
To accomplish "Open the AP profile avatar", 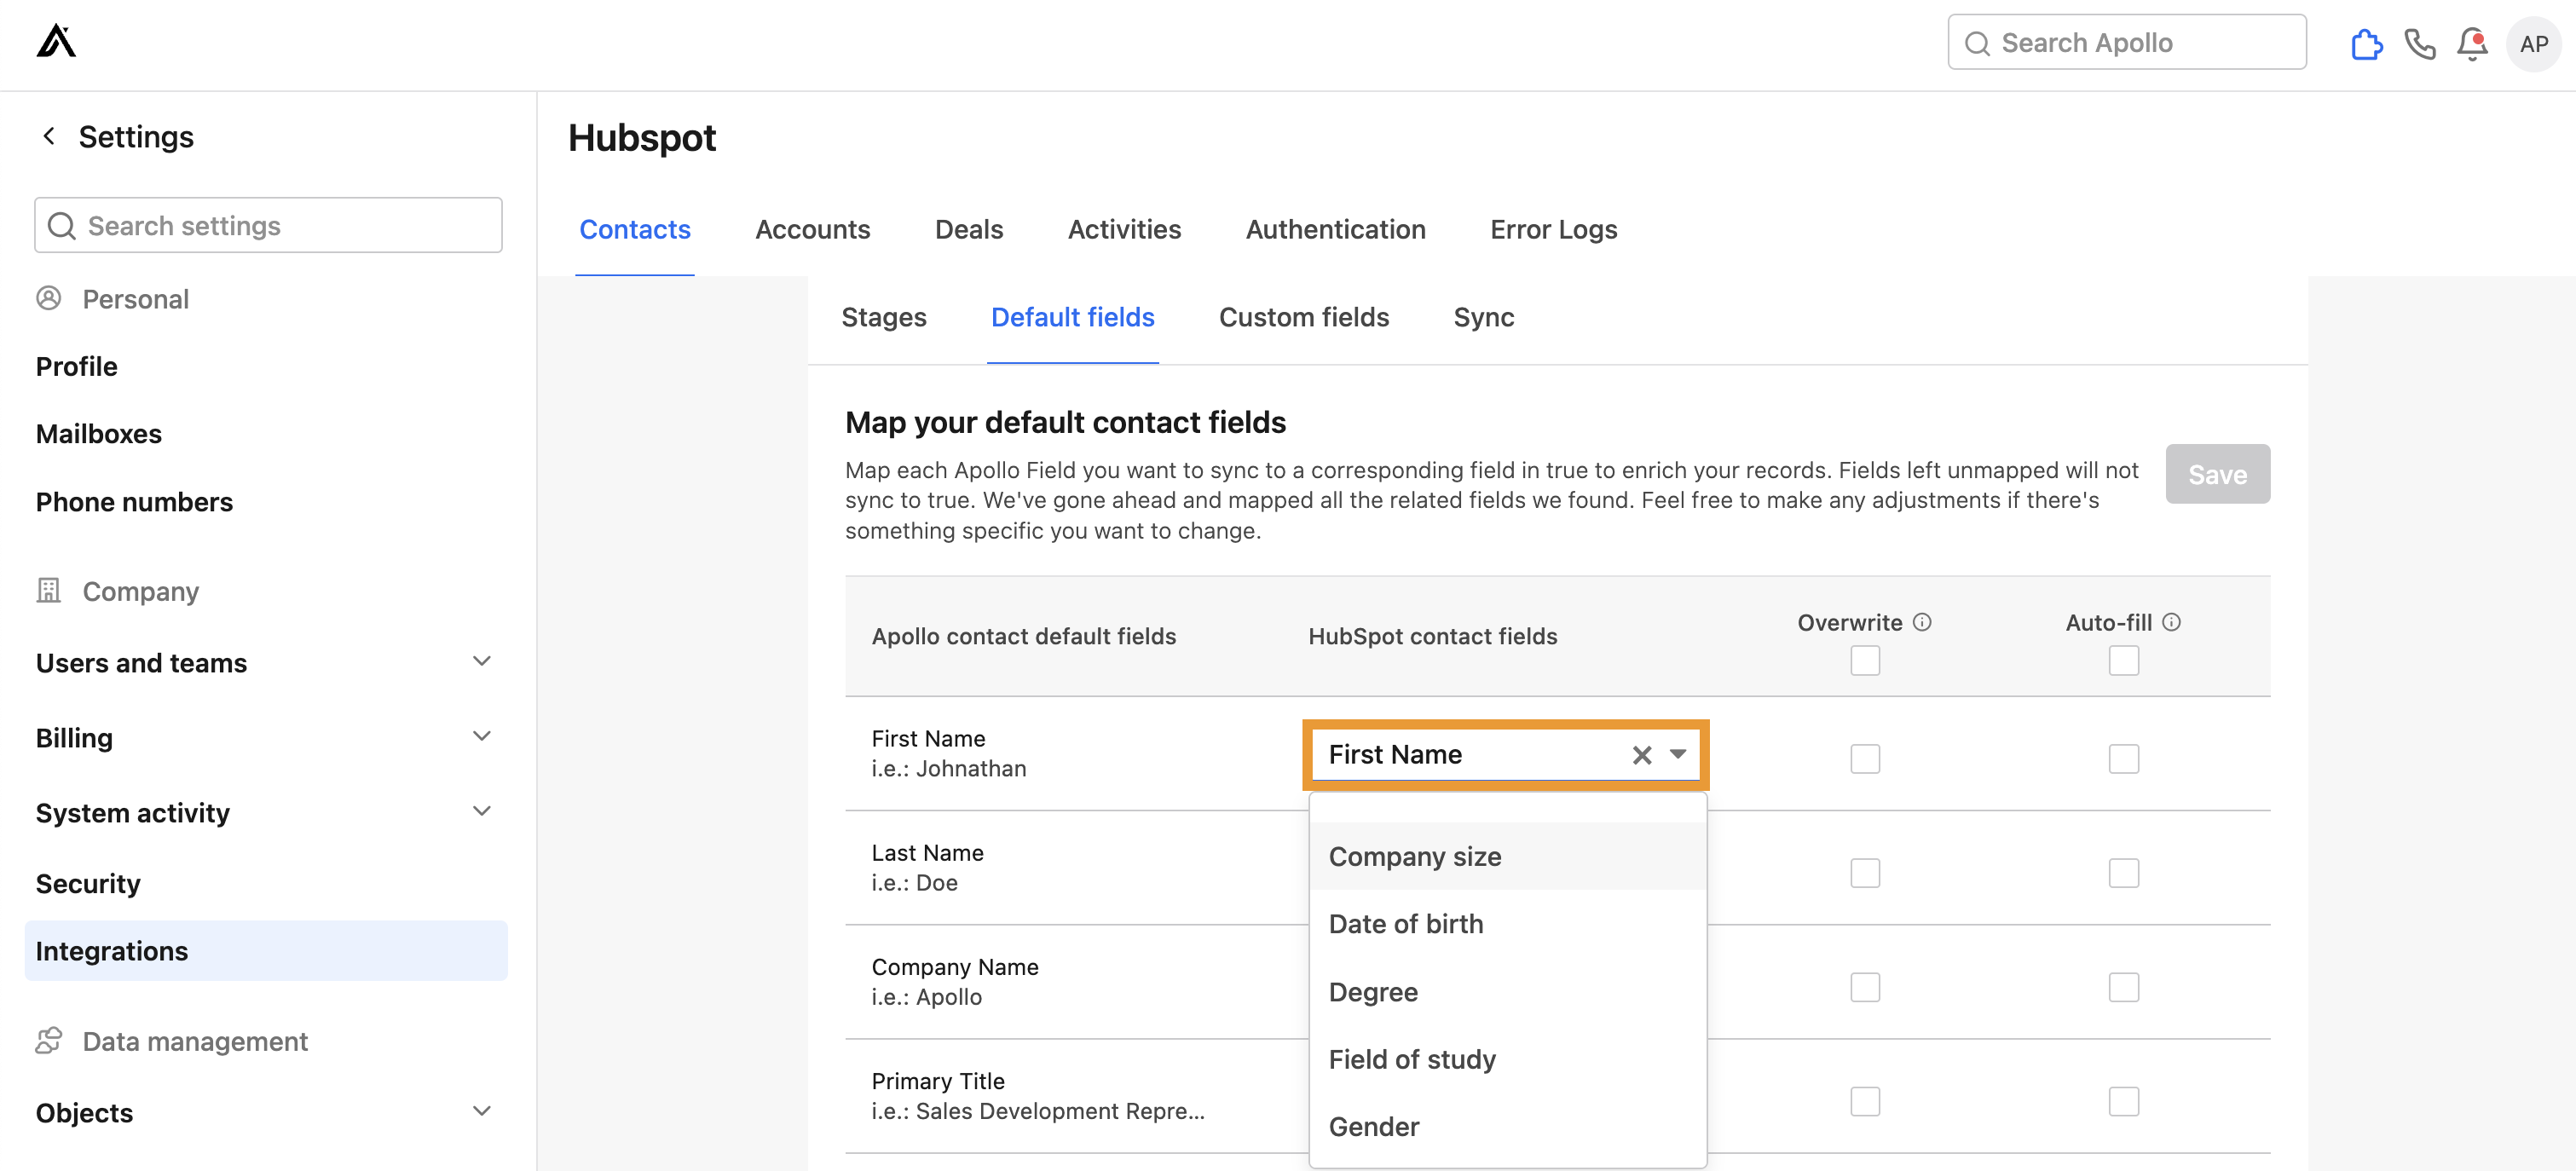I will (2533, 44).
